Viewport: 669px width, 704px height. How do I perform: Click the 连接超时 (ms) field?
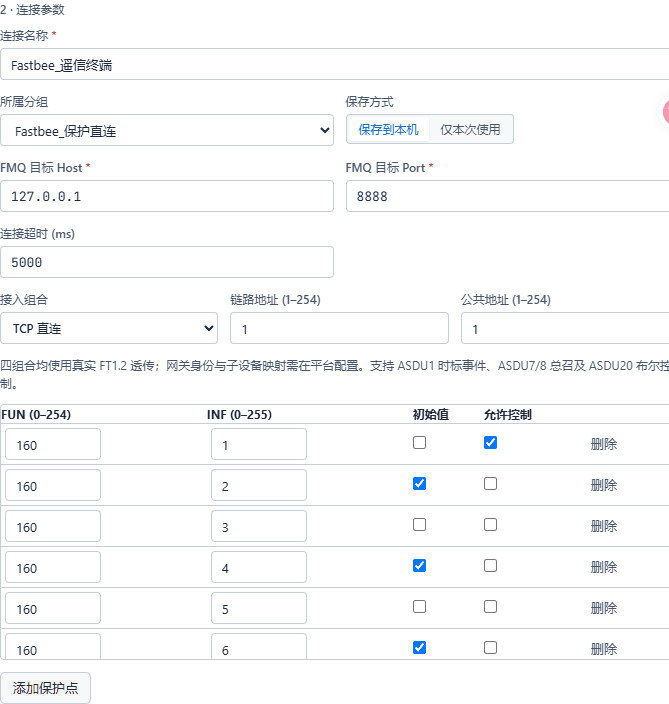click(x=167, y=262)
